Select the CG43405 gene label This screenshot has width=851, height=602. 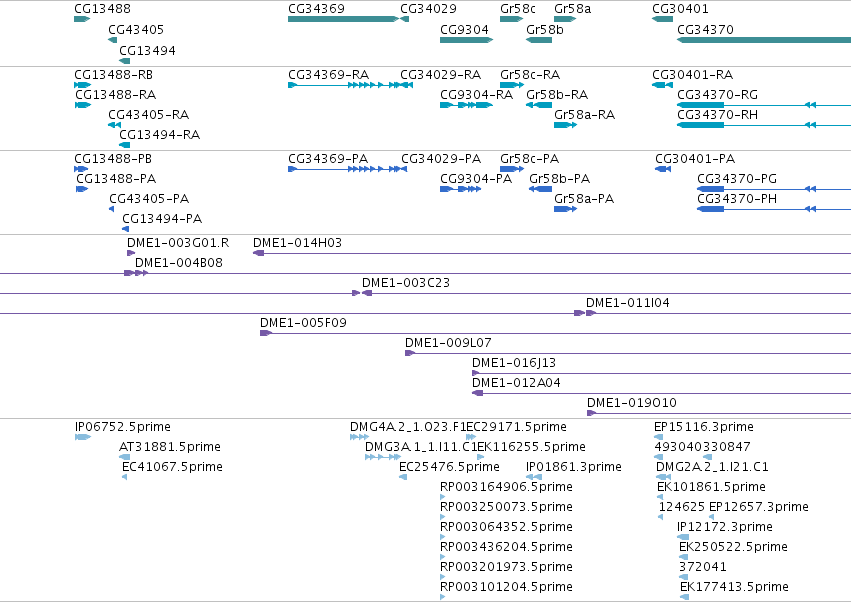[x=136, y=29]
